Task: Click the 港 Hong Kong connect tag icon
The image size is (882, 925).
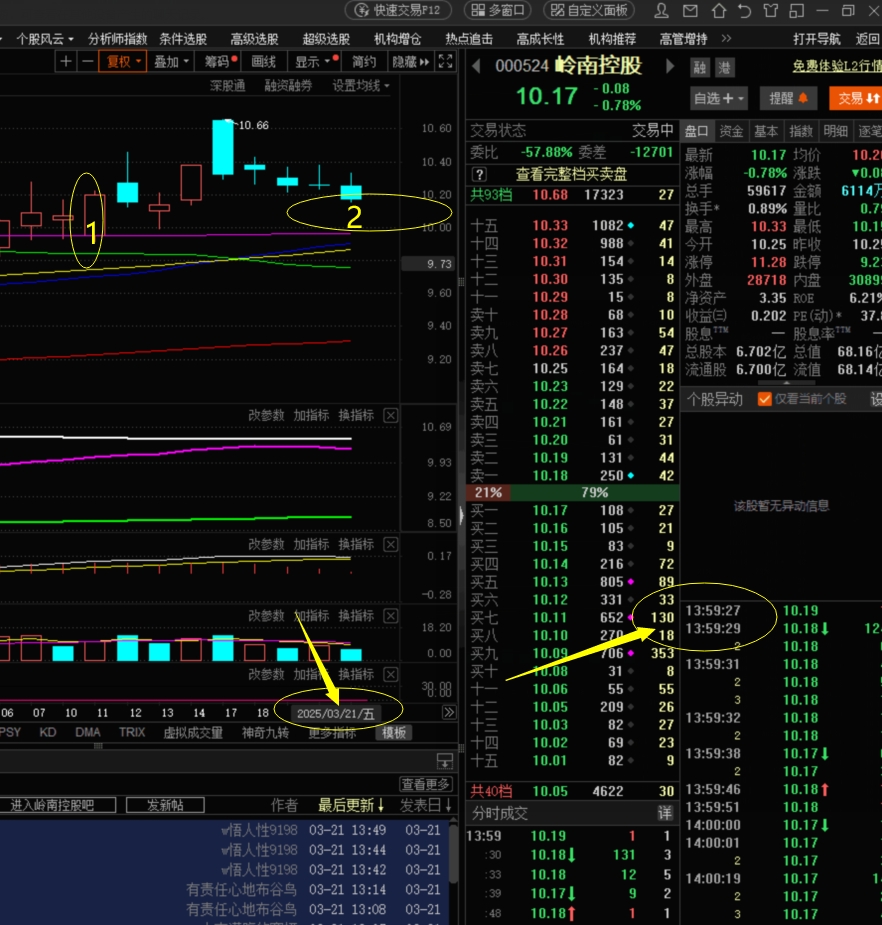Action: click(x=724, y=67)
